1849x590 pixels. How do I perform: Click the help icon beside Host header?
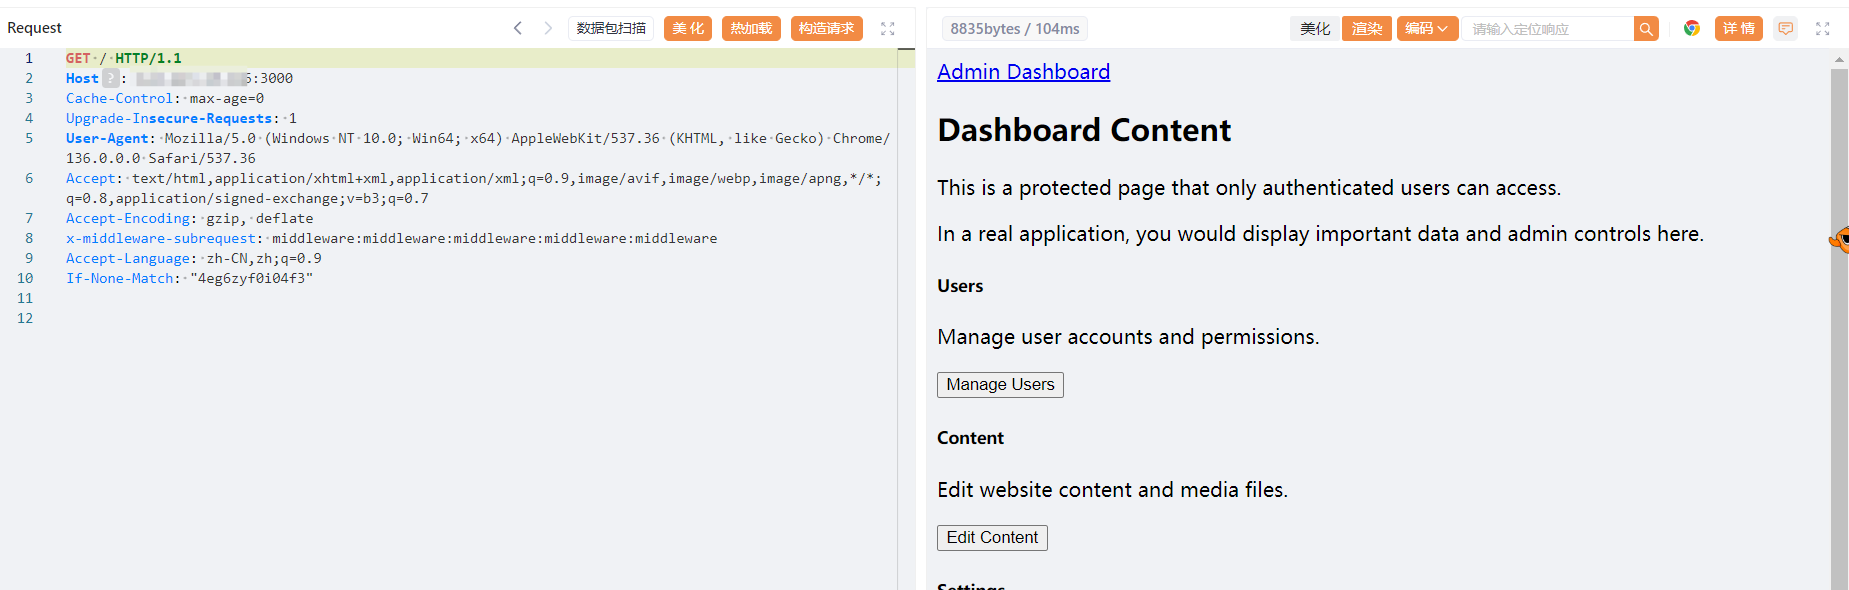[110, 78]
